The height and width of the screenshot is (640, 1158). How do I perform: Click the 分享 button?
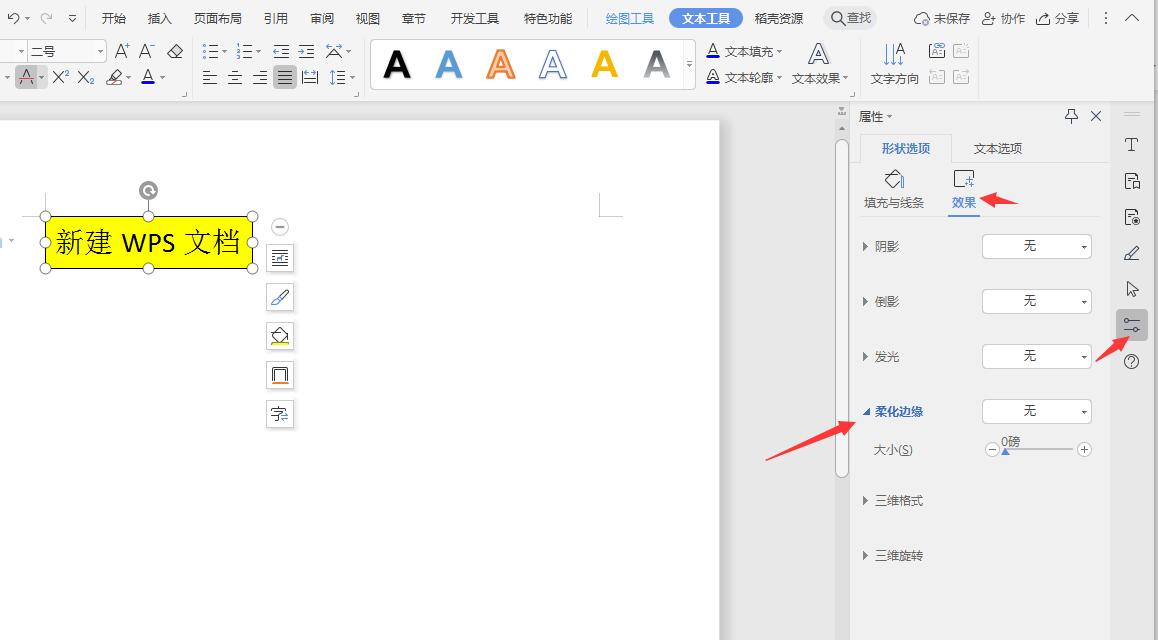coord(1060,17)
